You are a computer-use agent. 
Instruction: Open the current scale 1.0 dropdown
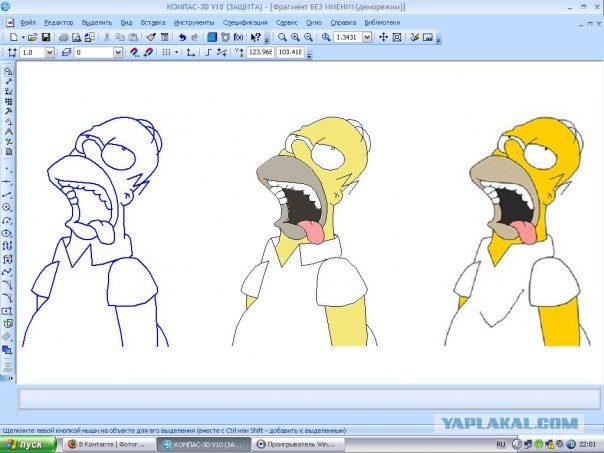pos(50,52)
